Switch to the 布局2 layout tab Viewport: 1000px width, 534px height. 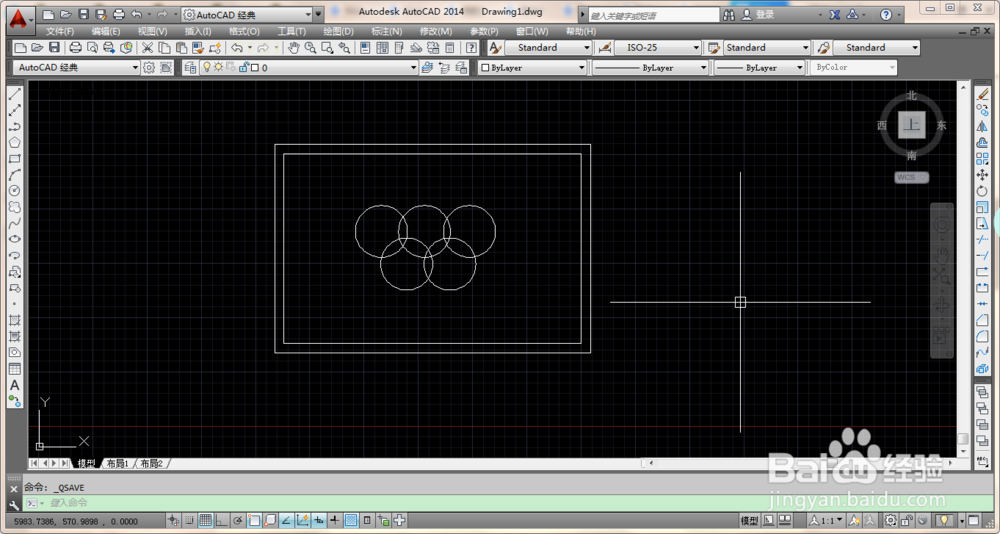[152, 464]
